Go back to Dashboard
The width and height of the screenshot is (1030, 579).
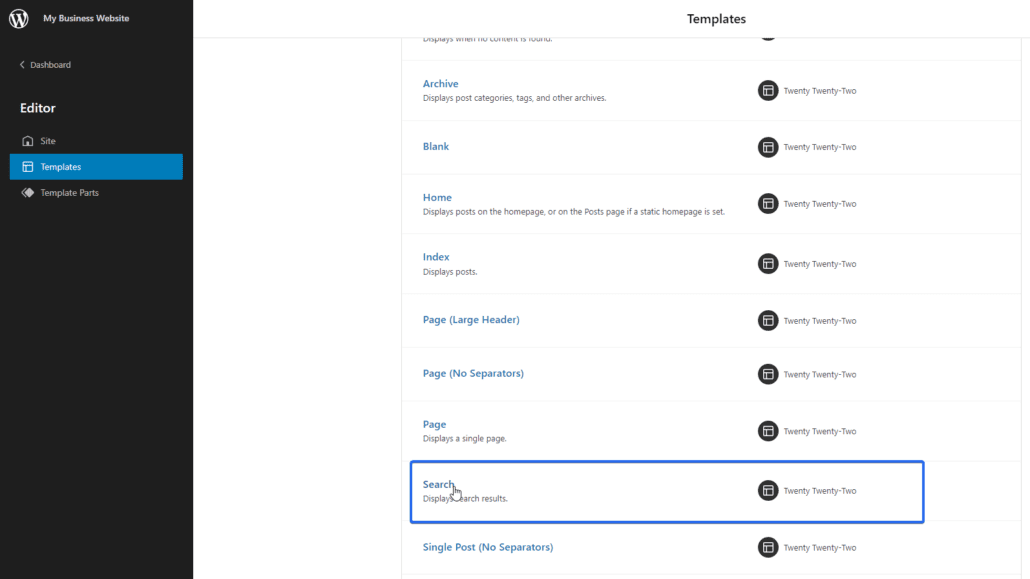[x=45, y=64]
